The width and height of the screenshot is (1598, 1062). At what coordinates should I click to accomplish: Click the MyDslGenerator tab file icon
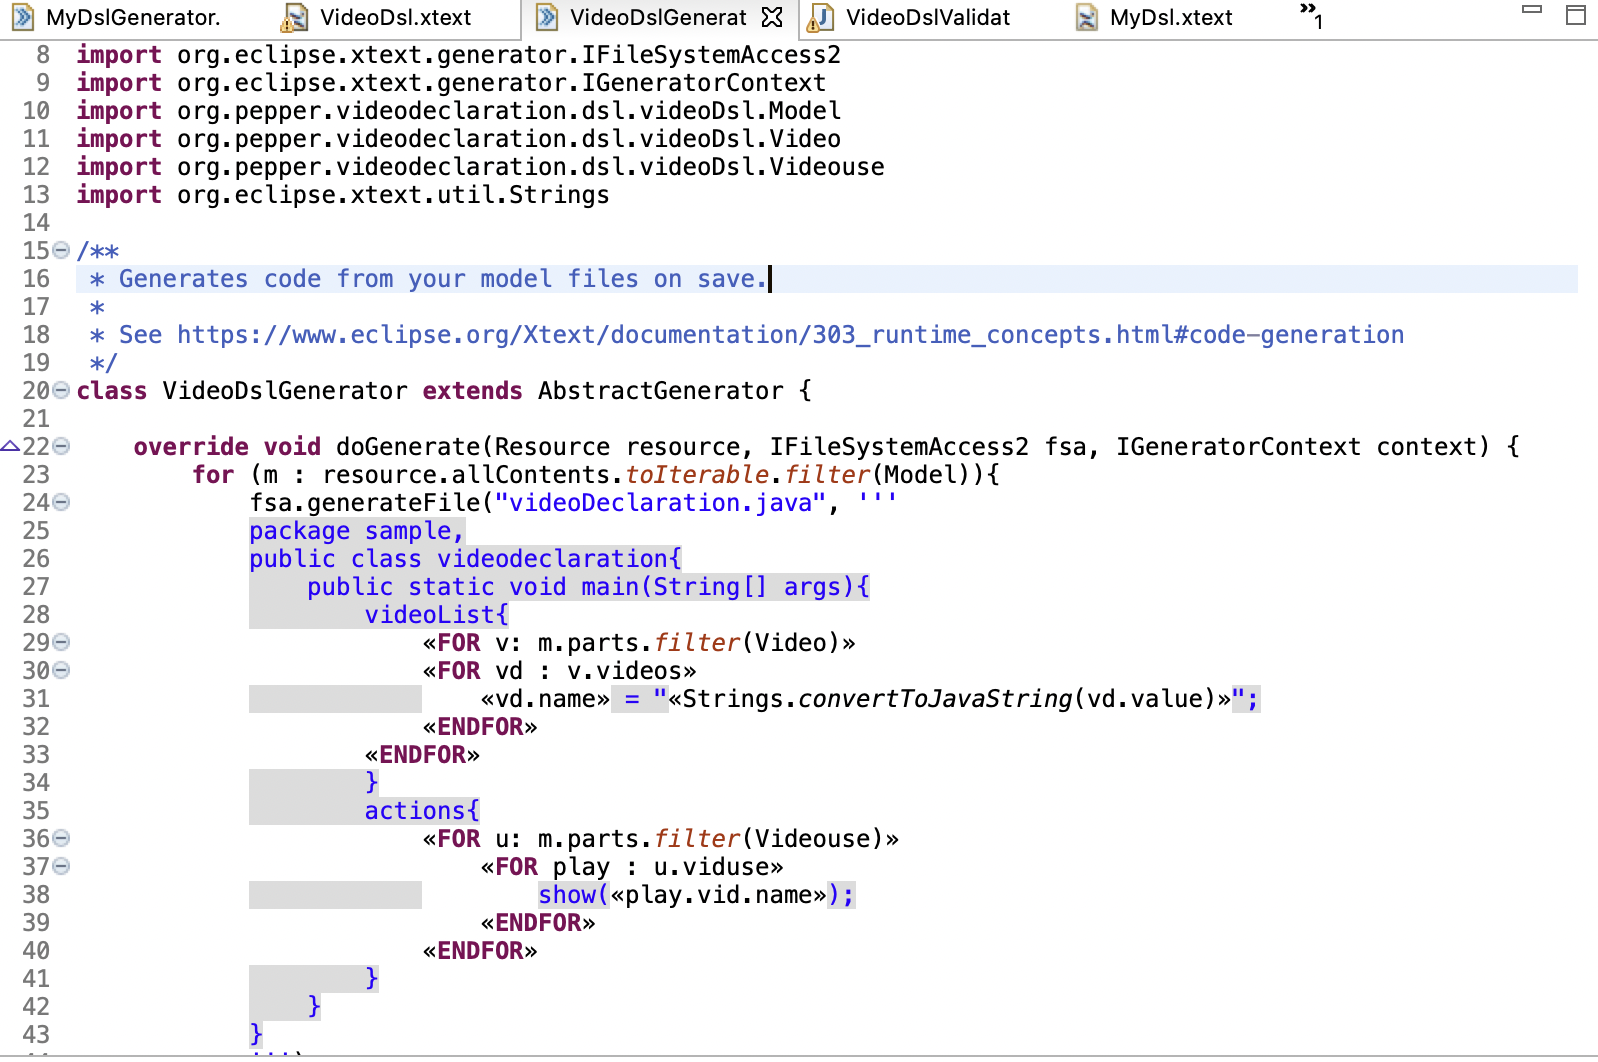coord(22,17)
